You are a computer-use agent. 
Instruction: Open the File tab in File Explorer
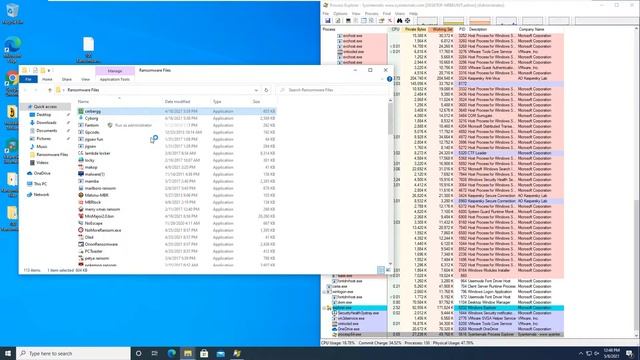click(x=28, y=79)
